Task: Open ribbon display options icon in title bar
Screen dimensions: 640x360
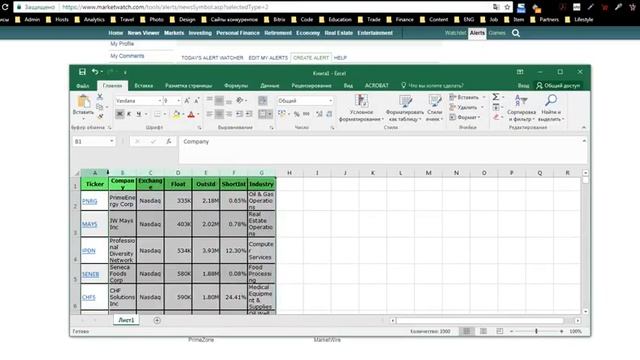Action: pos(520,72)
